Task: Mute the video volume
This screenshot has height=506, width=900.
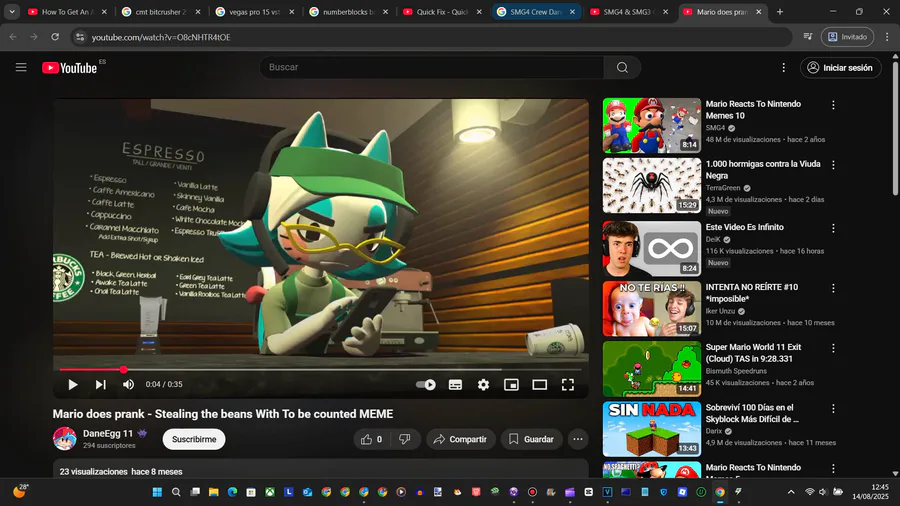Action: pos(129,384)
